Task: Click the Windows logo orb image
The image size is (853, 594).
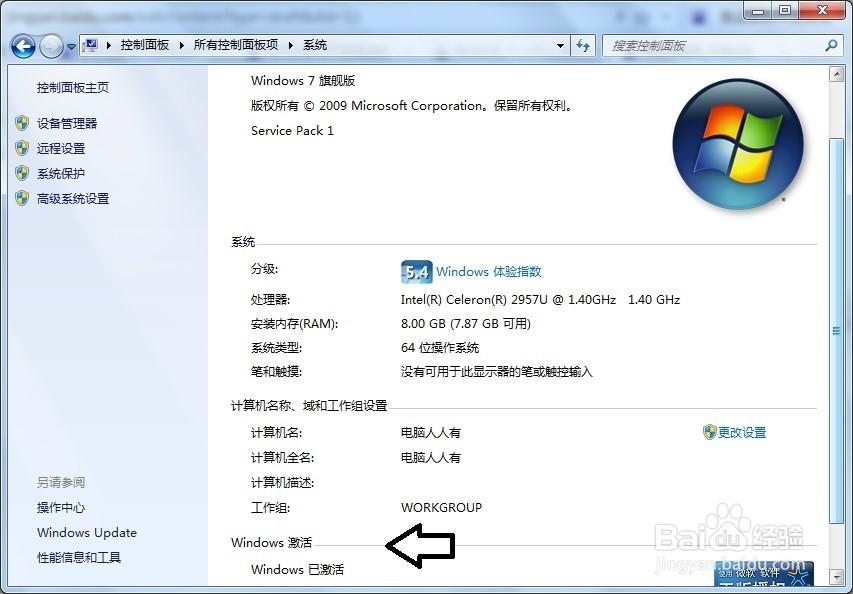Action: coord(738,144)
